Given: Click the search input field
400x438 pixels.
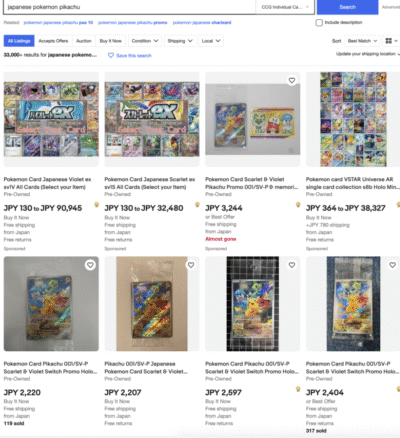Looking at the screenshot, I should pos(129,7).
